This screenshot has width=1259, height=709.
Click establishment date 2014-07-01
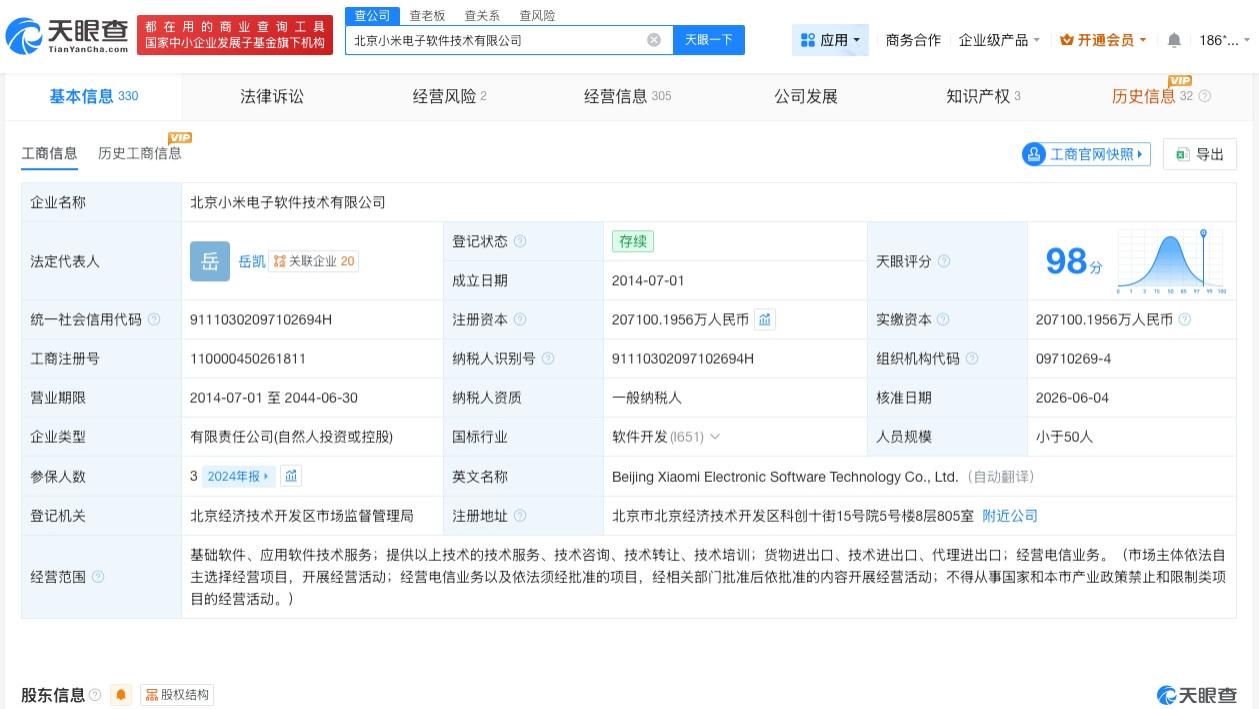[648, 281]
